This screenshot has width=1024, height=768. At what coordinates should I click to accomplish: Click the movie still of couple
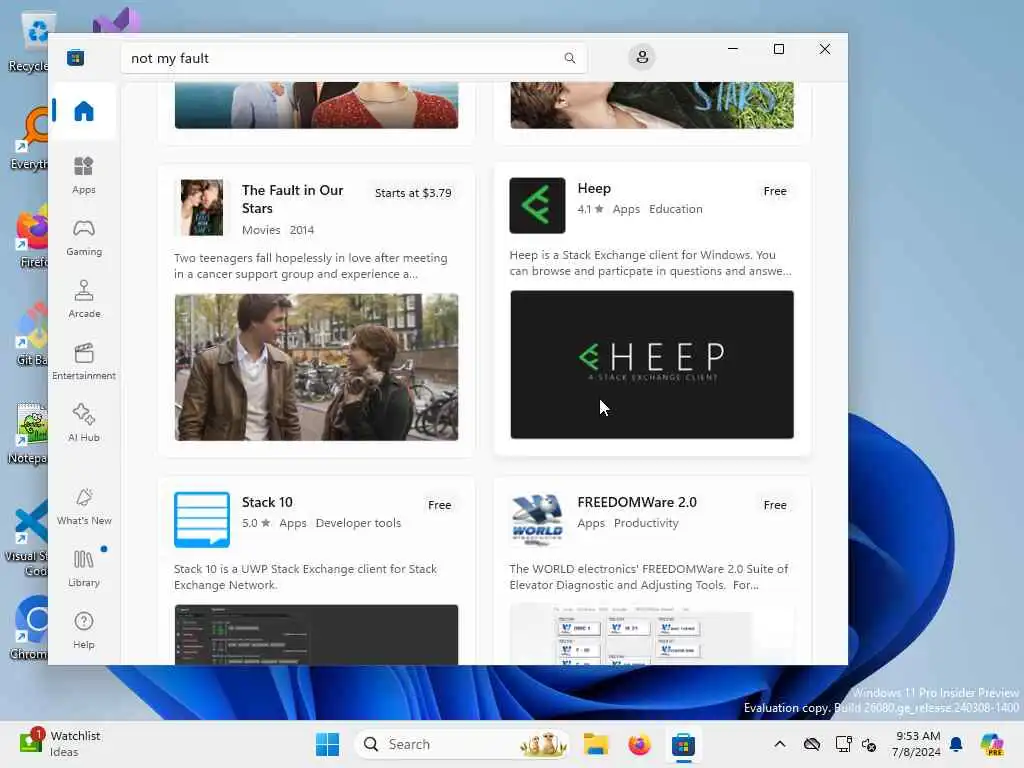coord(316,367)
